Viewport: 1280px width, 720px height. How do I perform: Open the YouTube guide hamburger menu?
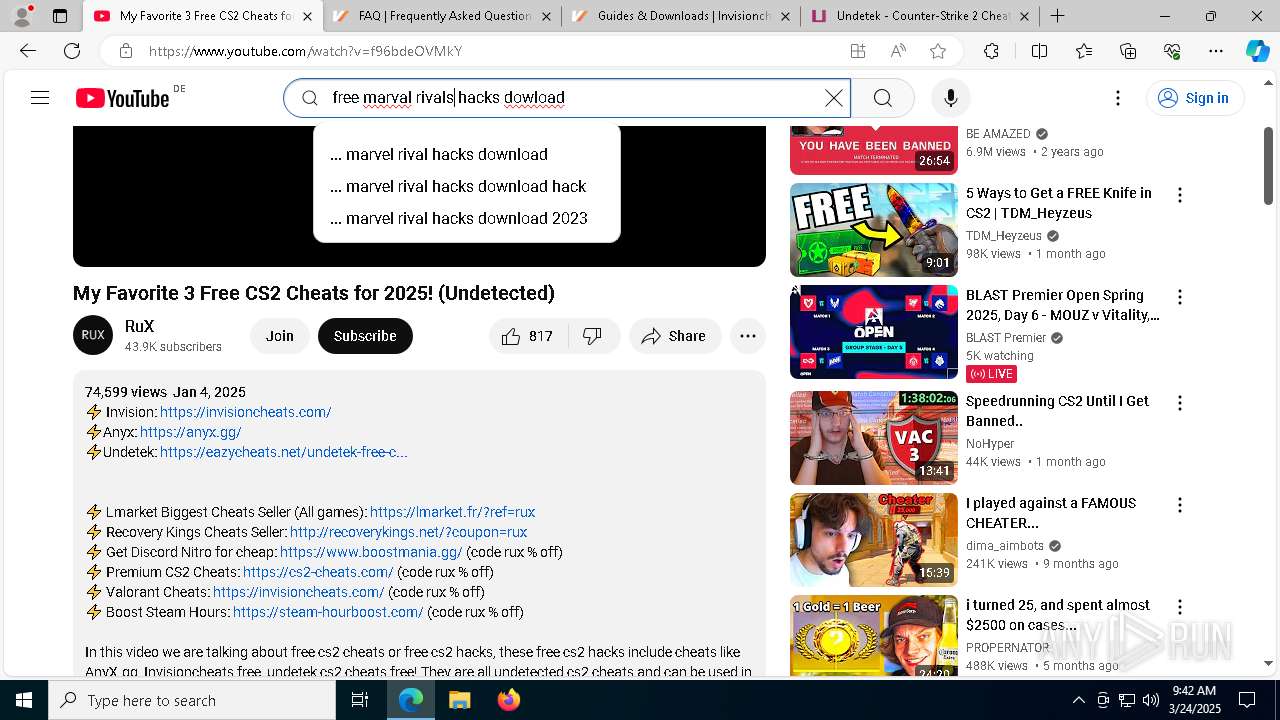tap(40, 98)
